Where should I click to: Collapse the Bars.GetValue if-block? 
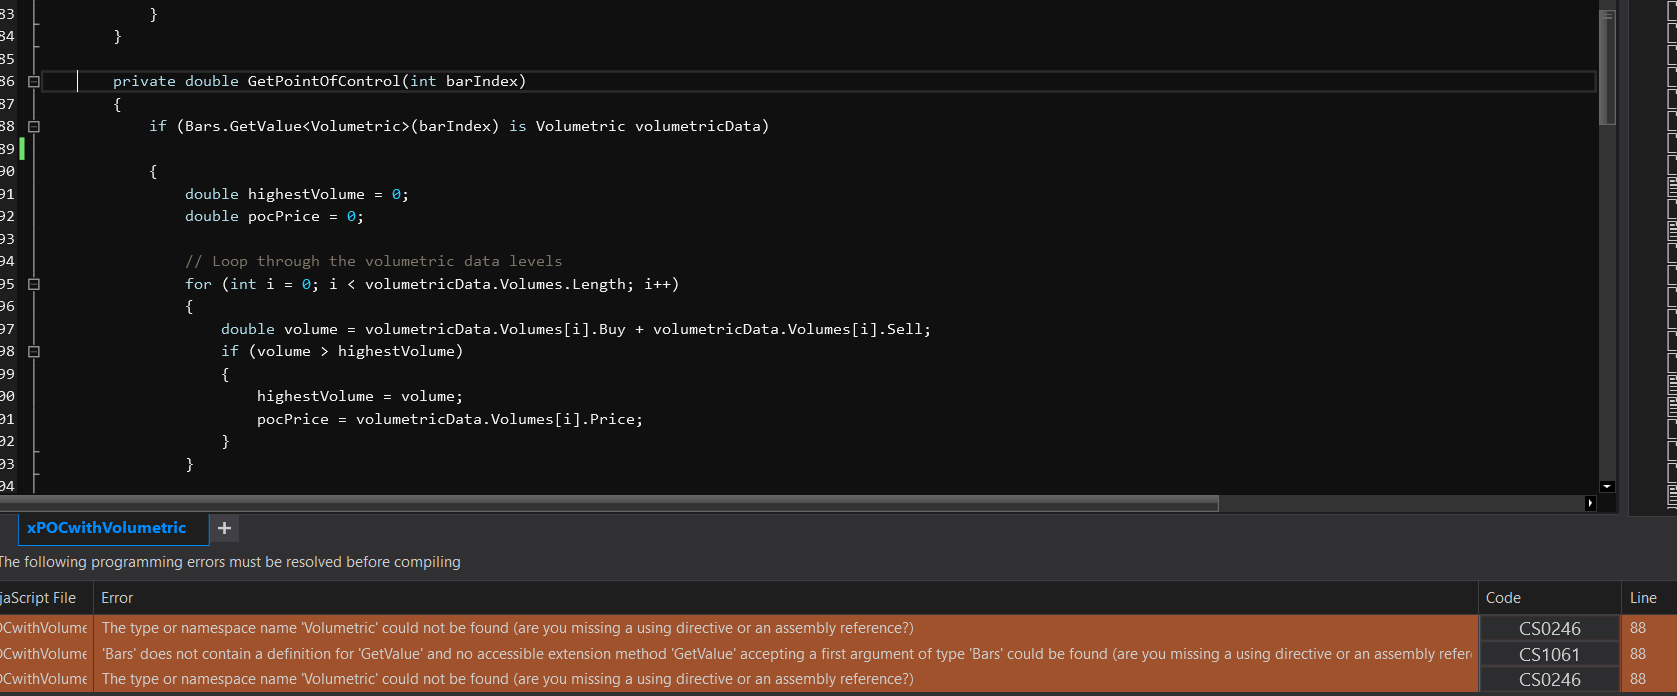coord(34,127)
